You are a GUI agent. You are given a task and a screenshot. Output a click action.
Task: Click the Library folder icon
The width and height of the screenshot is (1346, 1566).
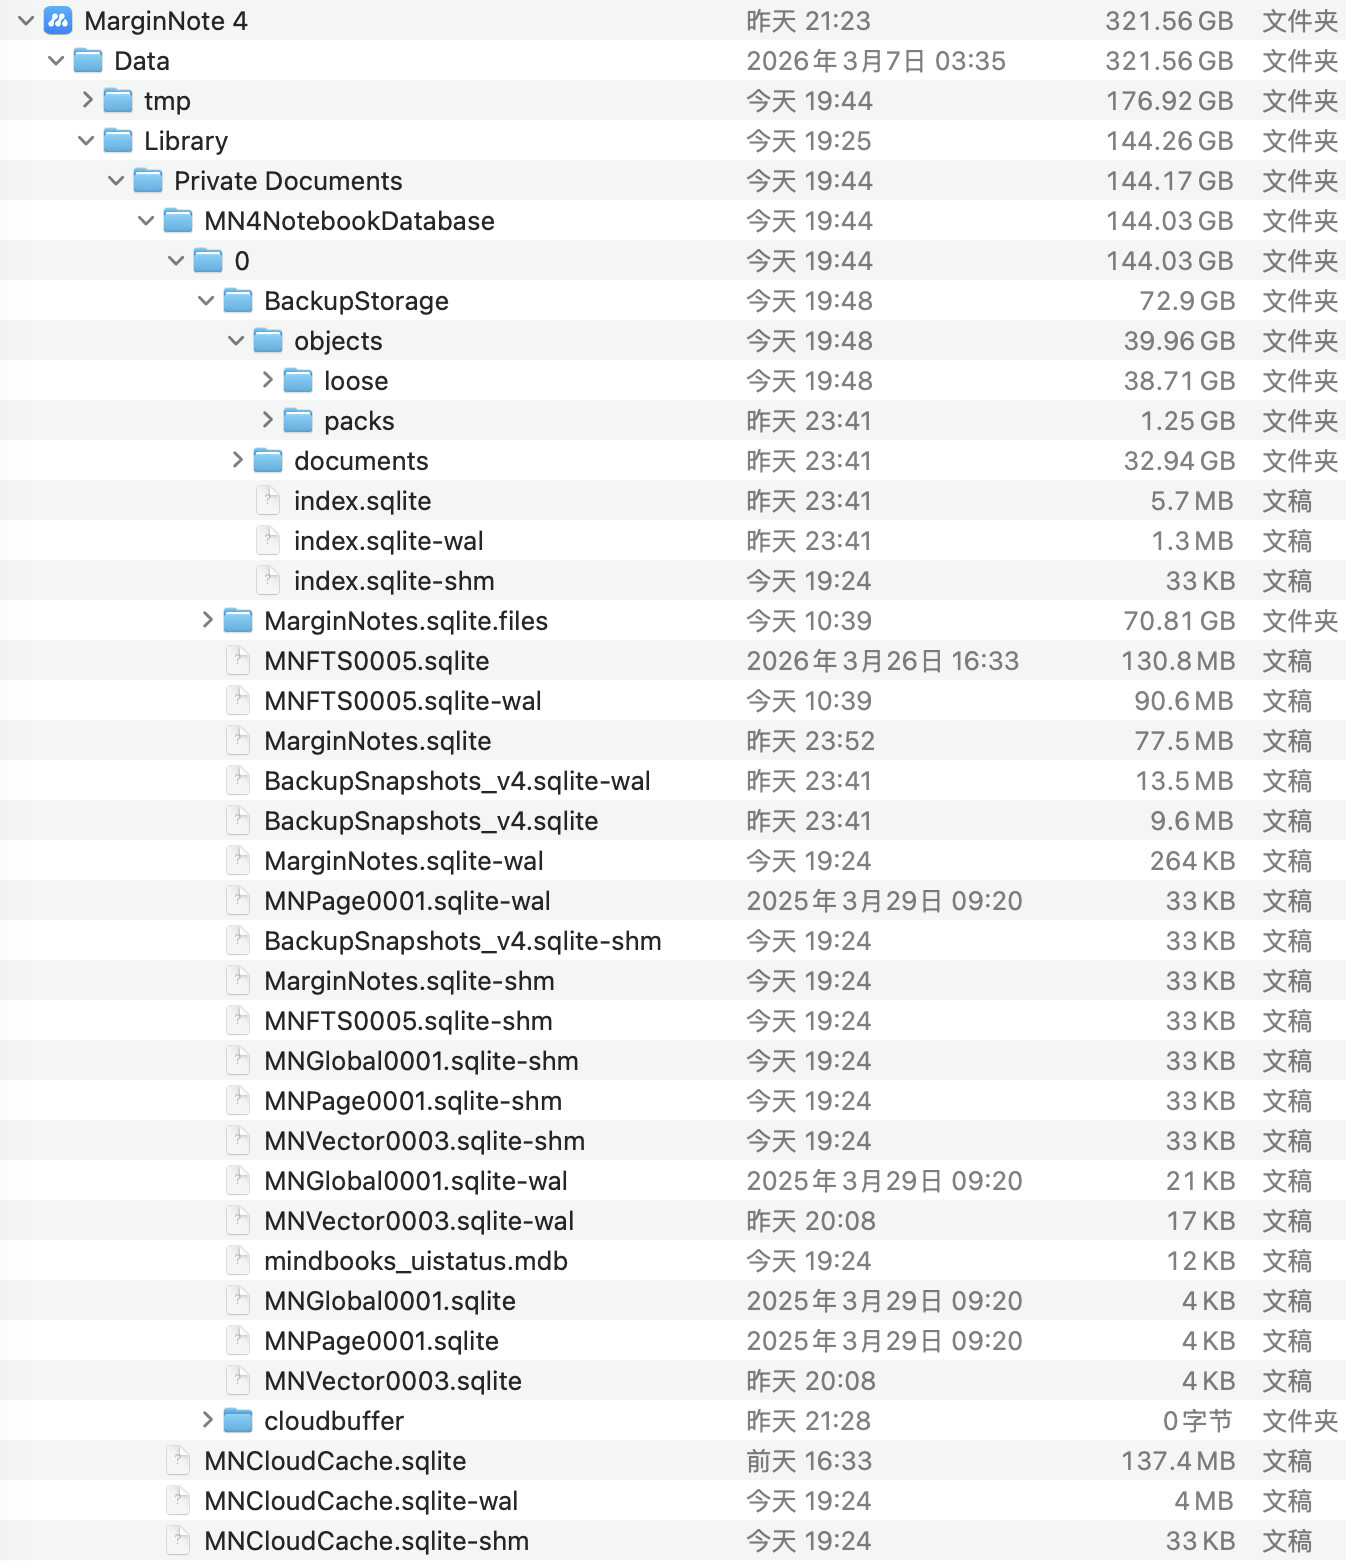coord(118,141)
